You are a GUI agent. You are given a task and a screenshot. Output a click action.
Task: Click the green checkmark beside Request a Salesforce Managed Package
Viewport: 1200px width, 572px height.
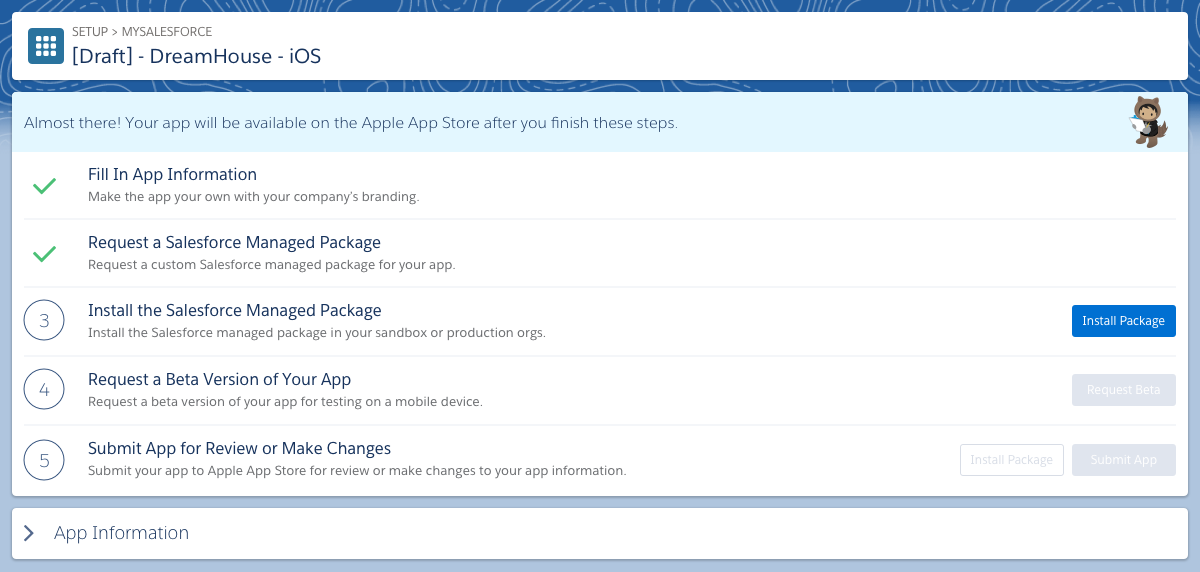[44, 254]
